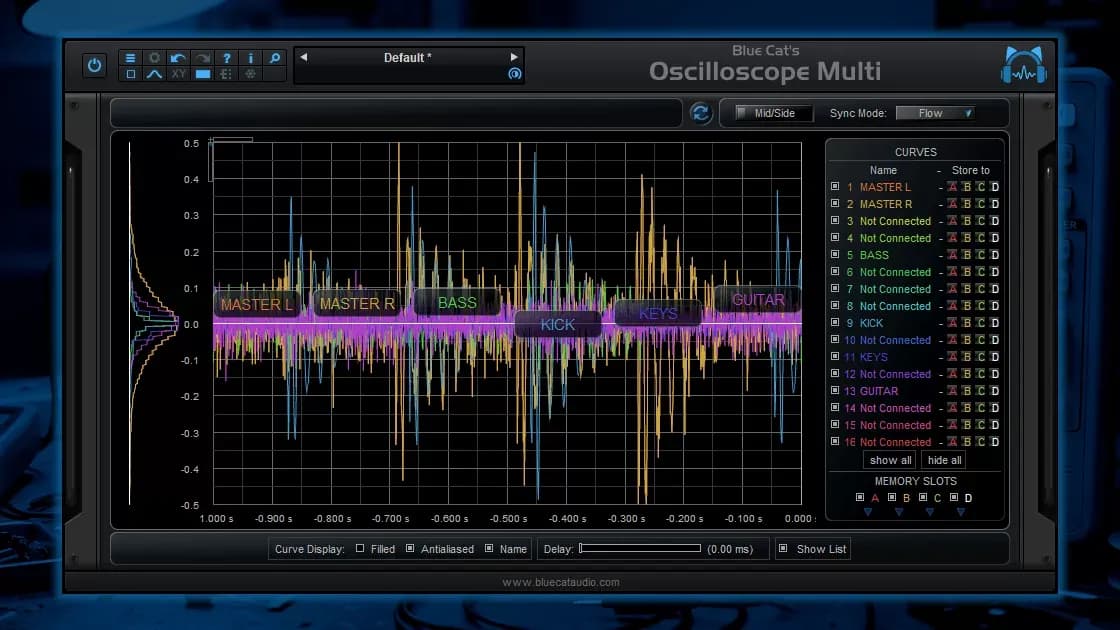Toggle visibility of BASS curve
The width and height of the screenshot is (1120, 630).
point(835,254)
